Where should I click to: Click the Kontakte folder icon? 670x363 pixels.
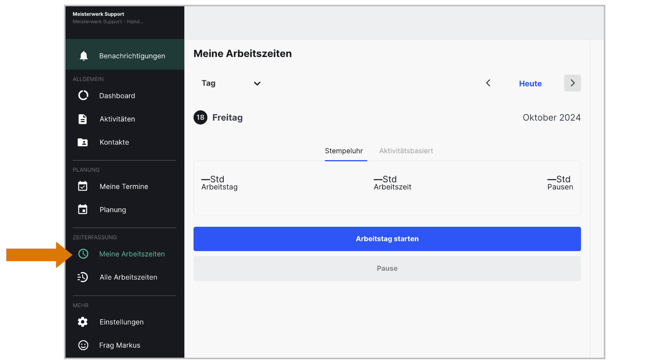82,142
